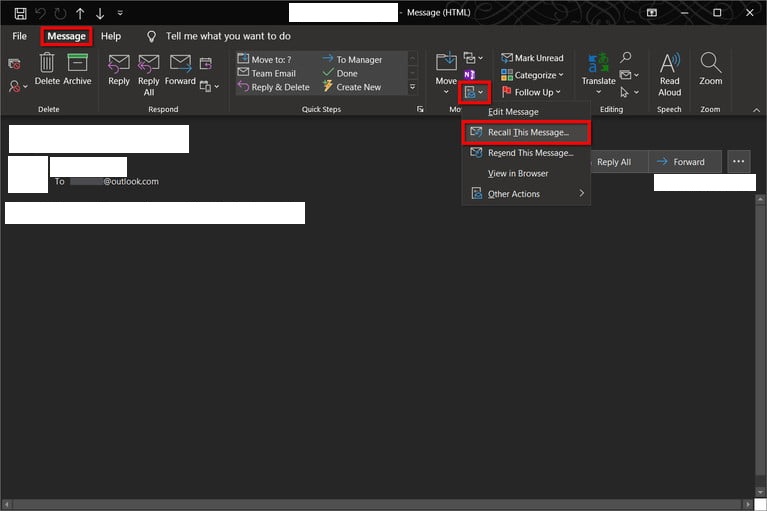Select the Message ribbon tab

(x=67, y=36)
